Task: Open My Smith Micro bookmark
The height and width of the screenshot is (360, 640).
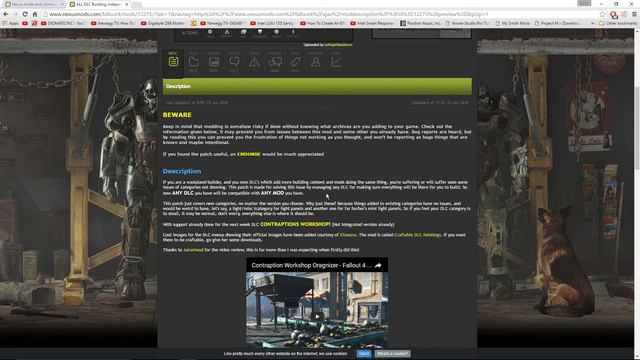Action: coord(512,23)
